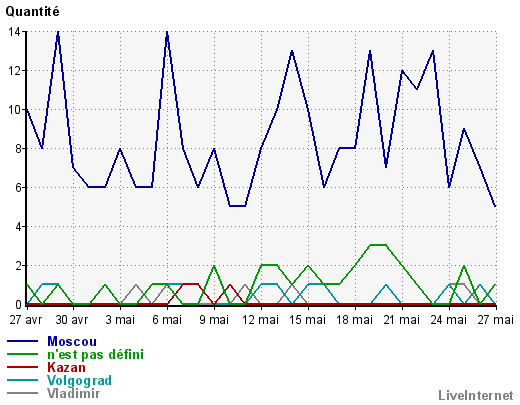Click the 30 avr axis date label
520x405 pixels.
coord(72,320)
